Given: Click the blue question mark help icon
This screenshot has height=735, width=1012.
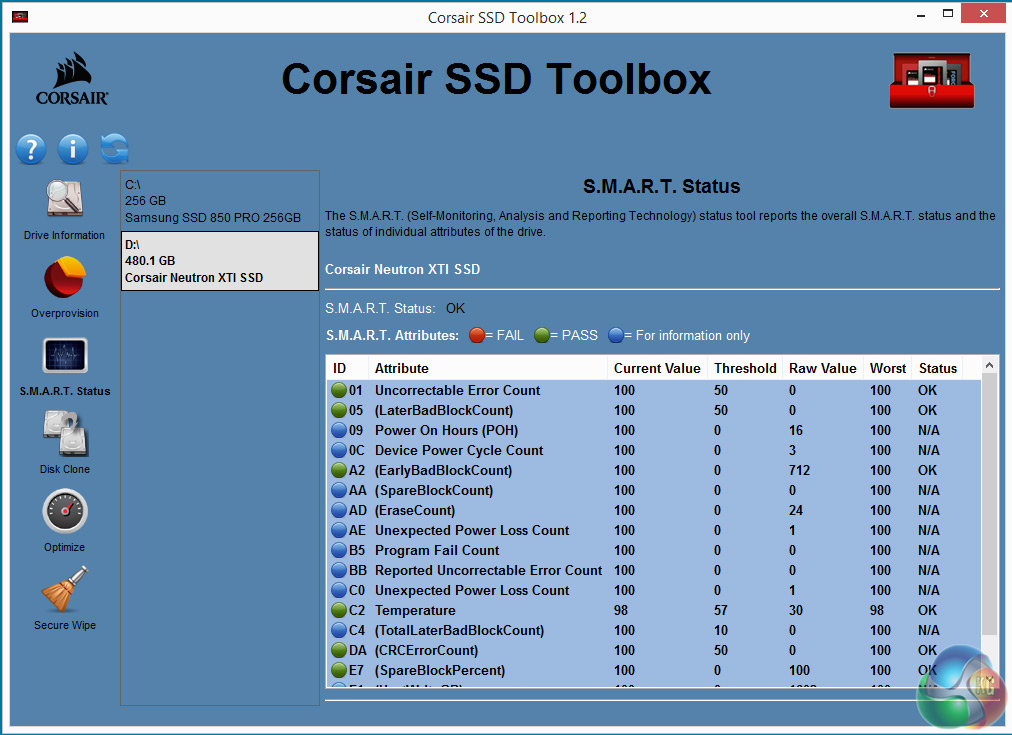Looking at the screenshot, I should (31, 150).
